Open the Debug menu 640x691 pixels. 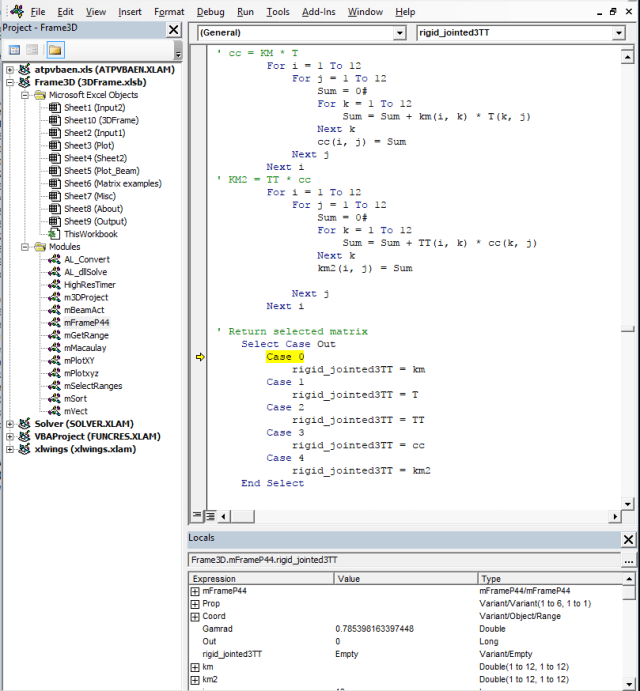[210, 12]
